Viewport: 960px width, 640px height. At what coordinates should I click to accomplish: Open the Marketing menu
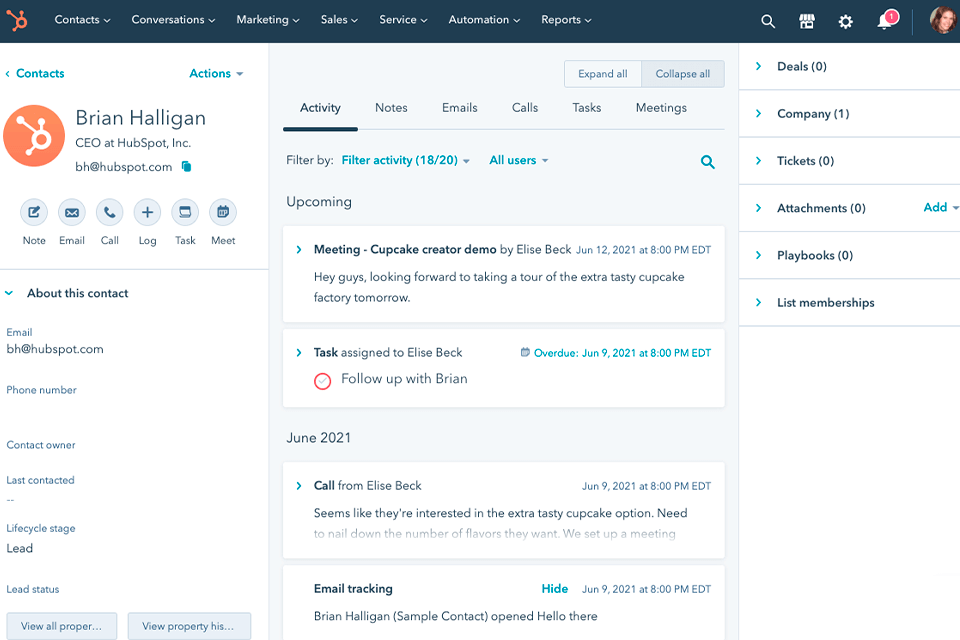coord(268,20)
